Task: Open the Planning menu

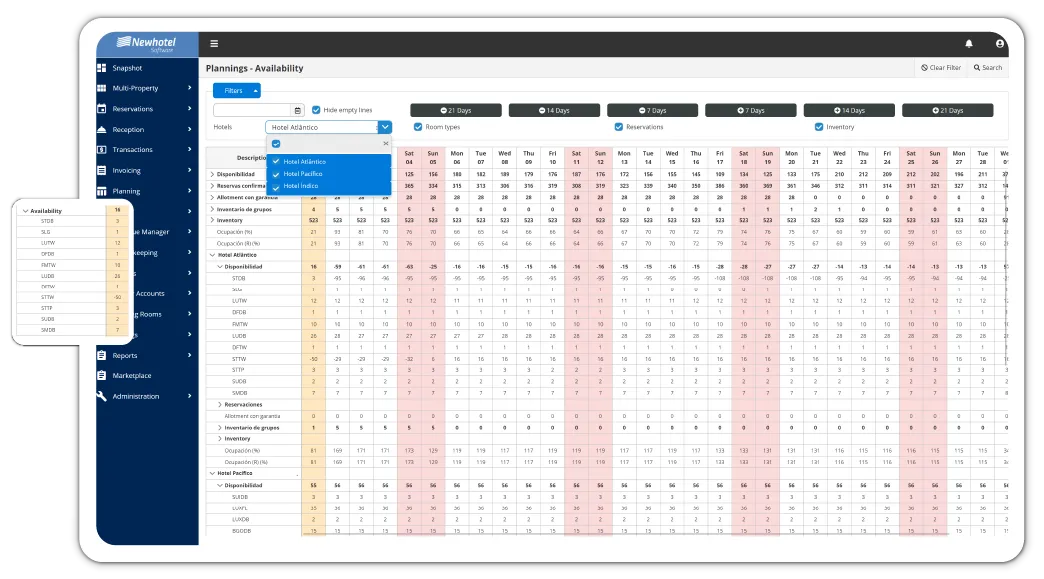Action: click(x=145, y=191)
